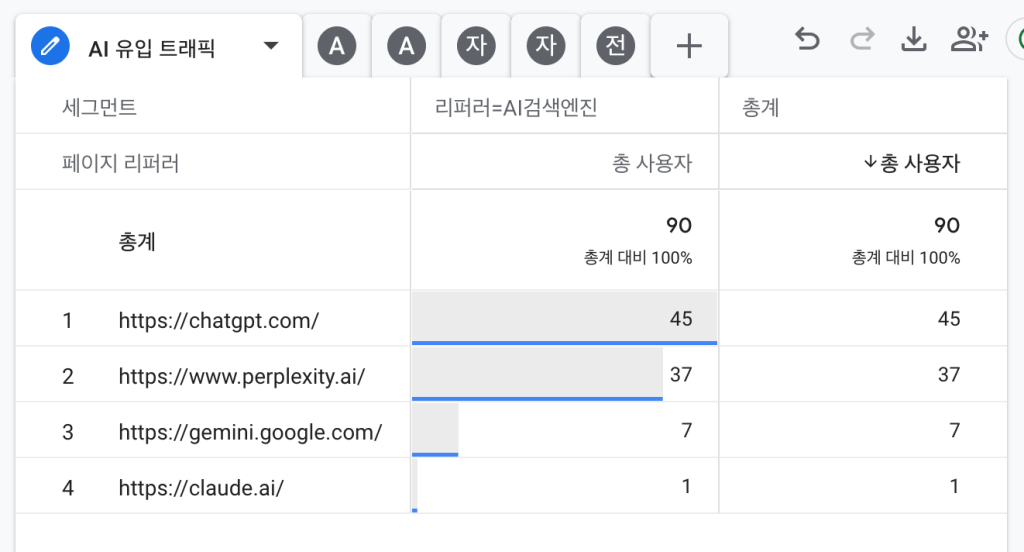
Task: Click the undo arrow icon
Action: coord(807,40)
